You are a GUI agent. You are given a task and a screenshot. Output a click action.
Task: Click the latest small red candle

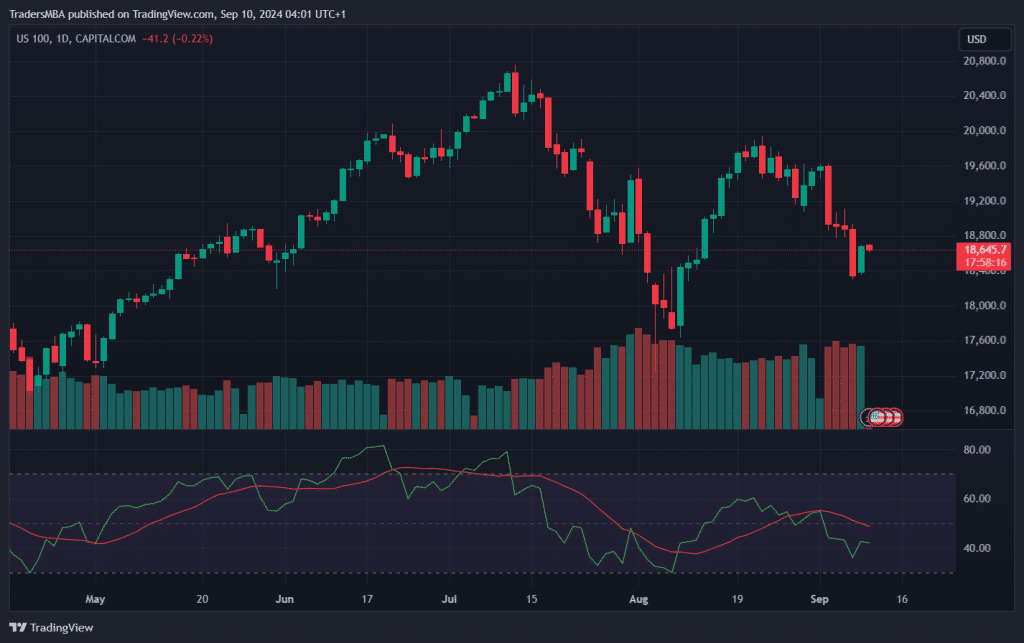point(870,247)
